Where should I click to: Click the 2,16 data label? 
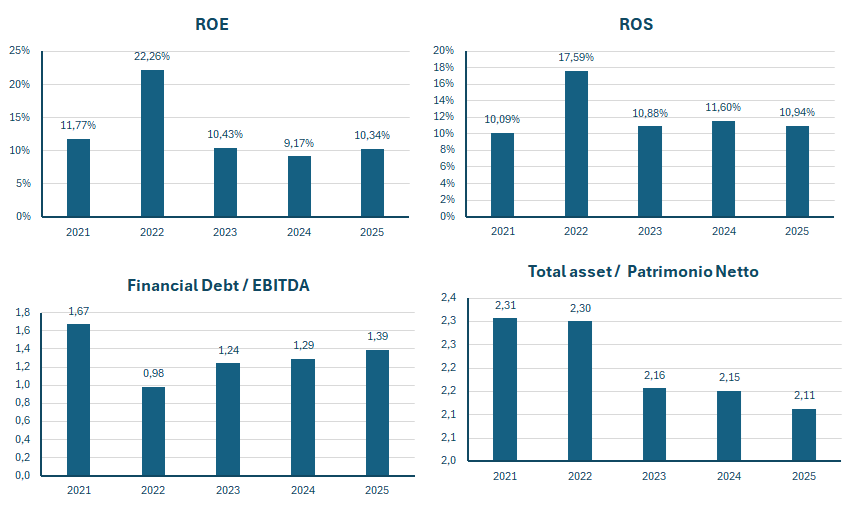(x=653, y=375)
